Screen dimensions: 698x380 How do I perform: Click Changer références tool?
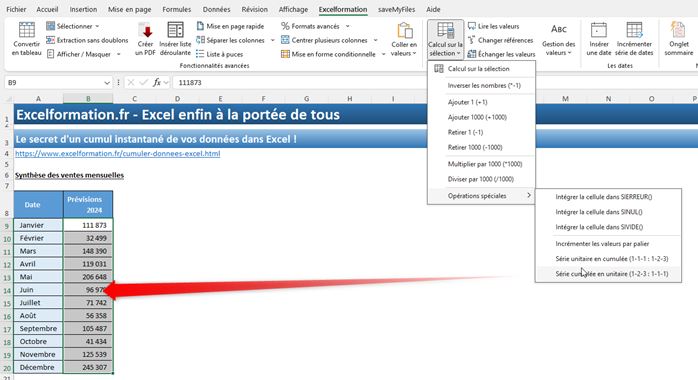[500, 40]
